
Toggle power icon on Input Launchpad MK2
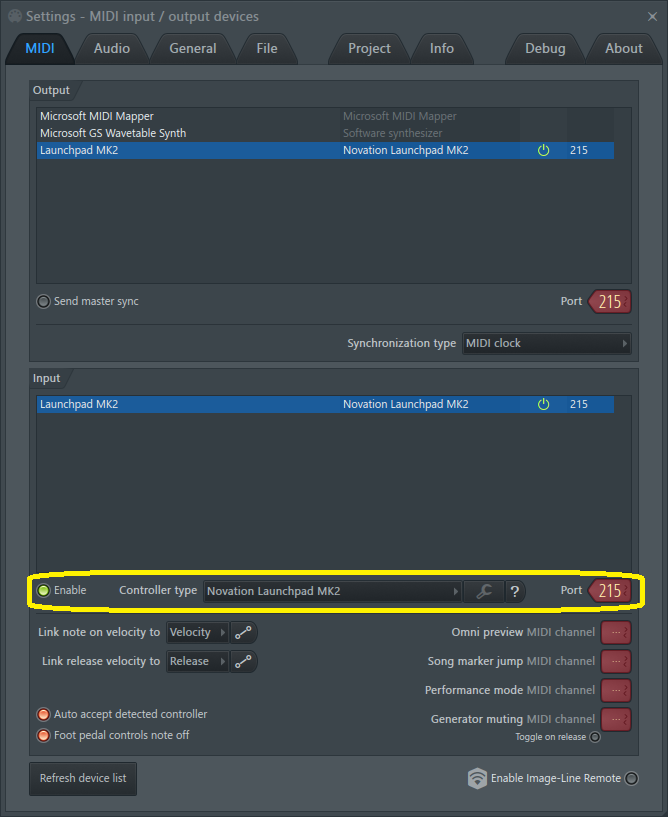click(543, 404)
